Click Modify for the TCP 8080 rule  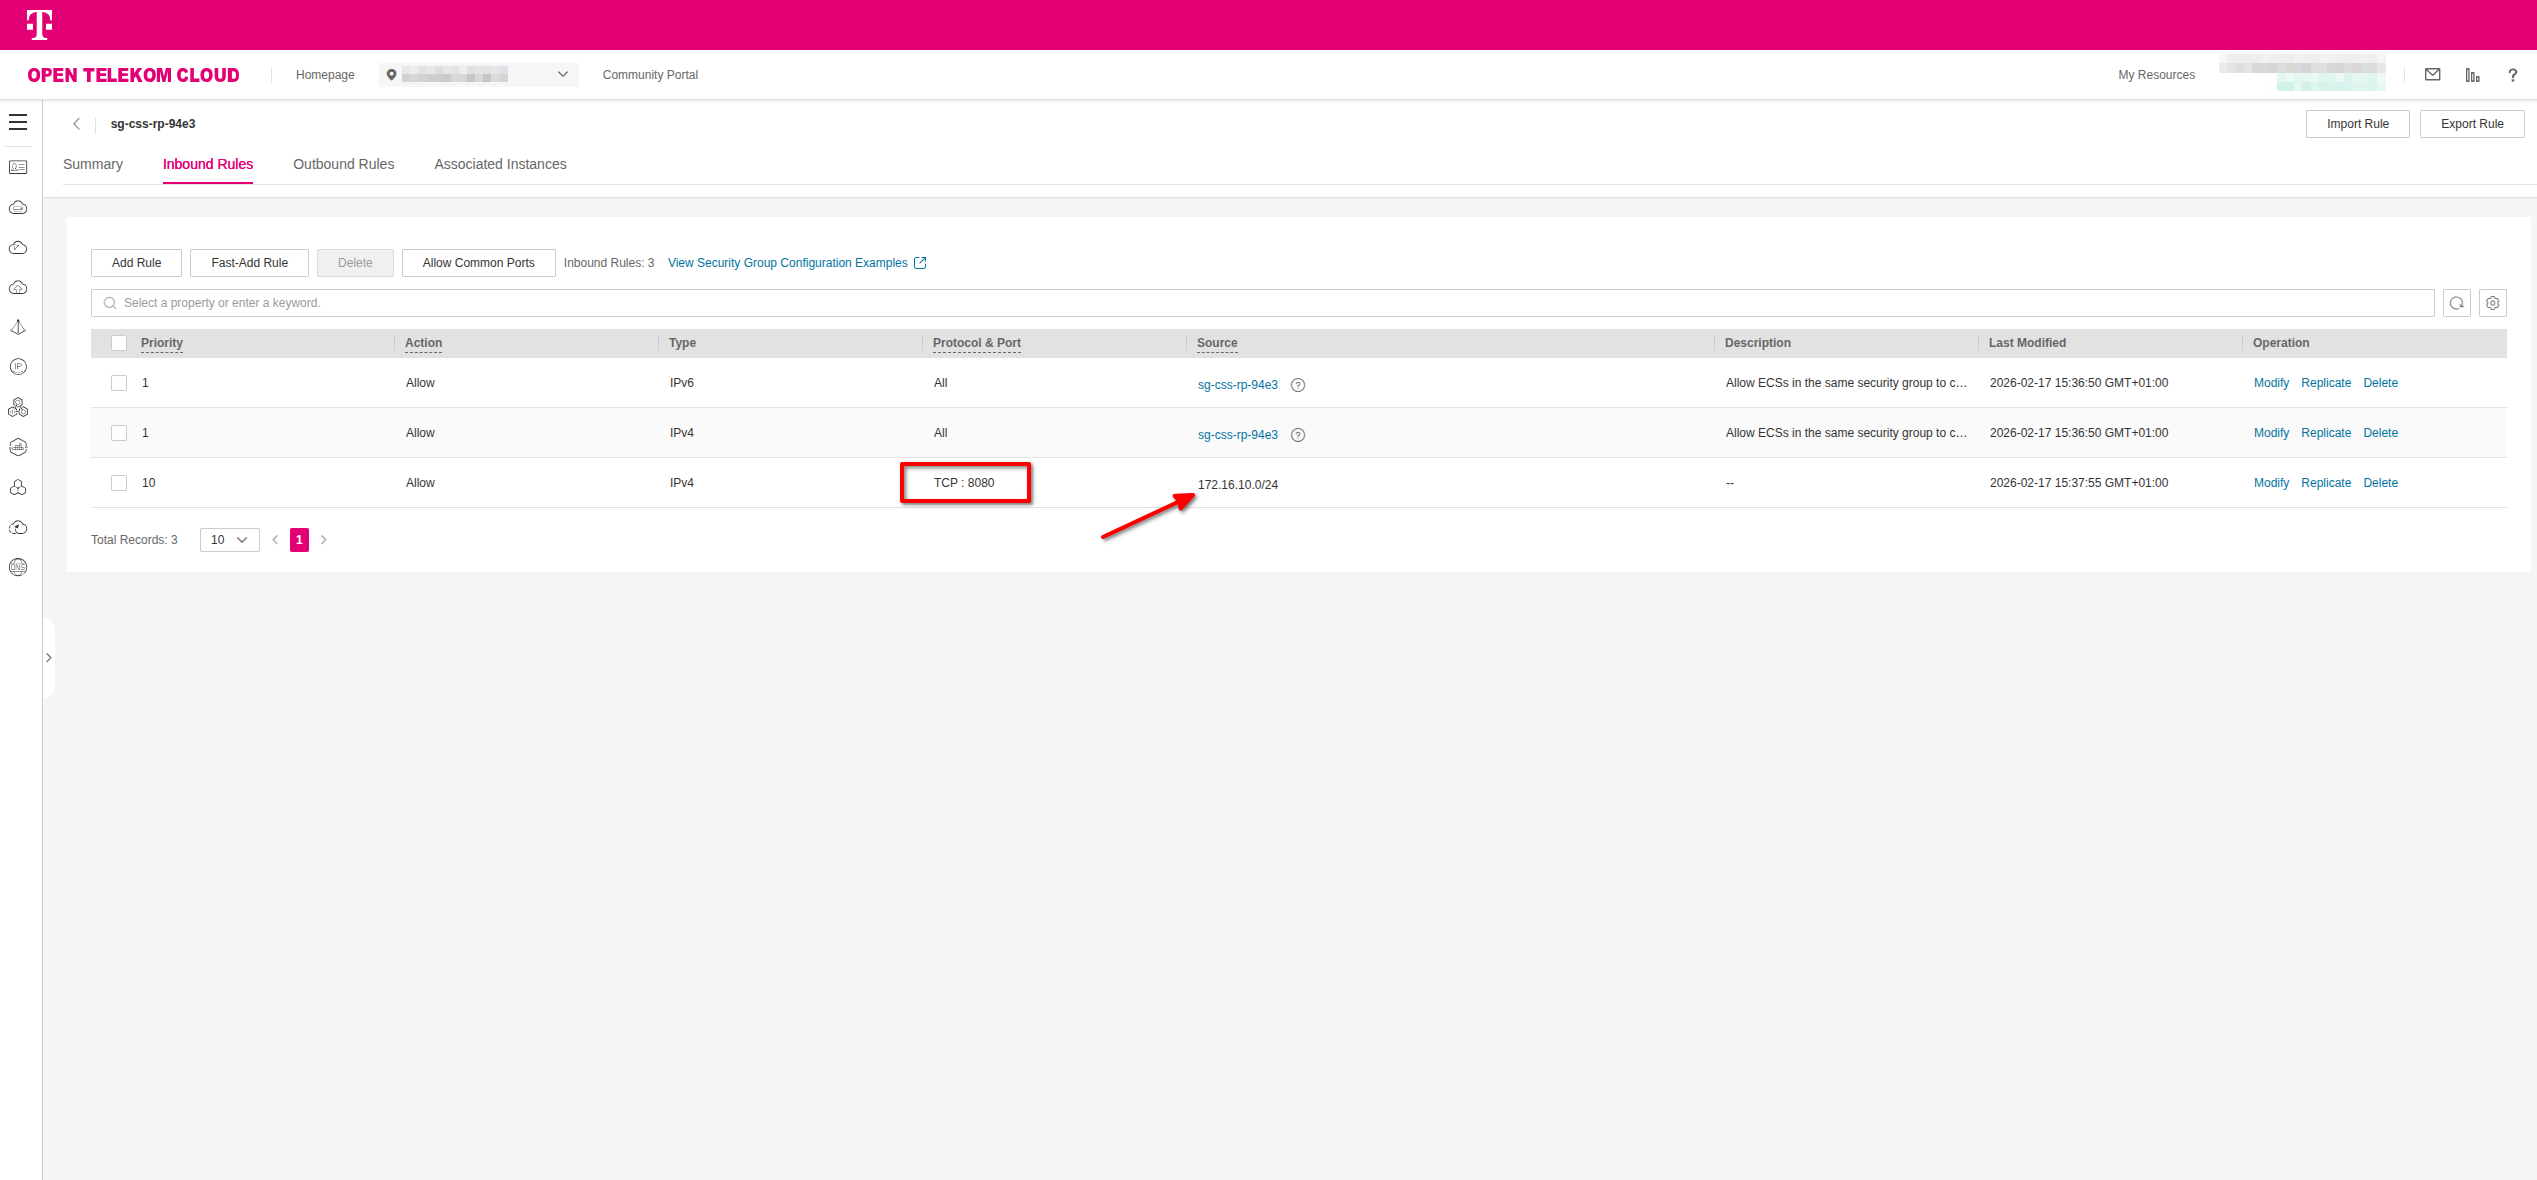pyautogui.click(x=2270, y=483)
